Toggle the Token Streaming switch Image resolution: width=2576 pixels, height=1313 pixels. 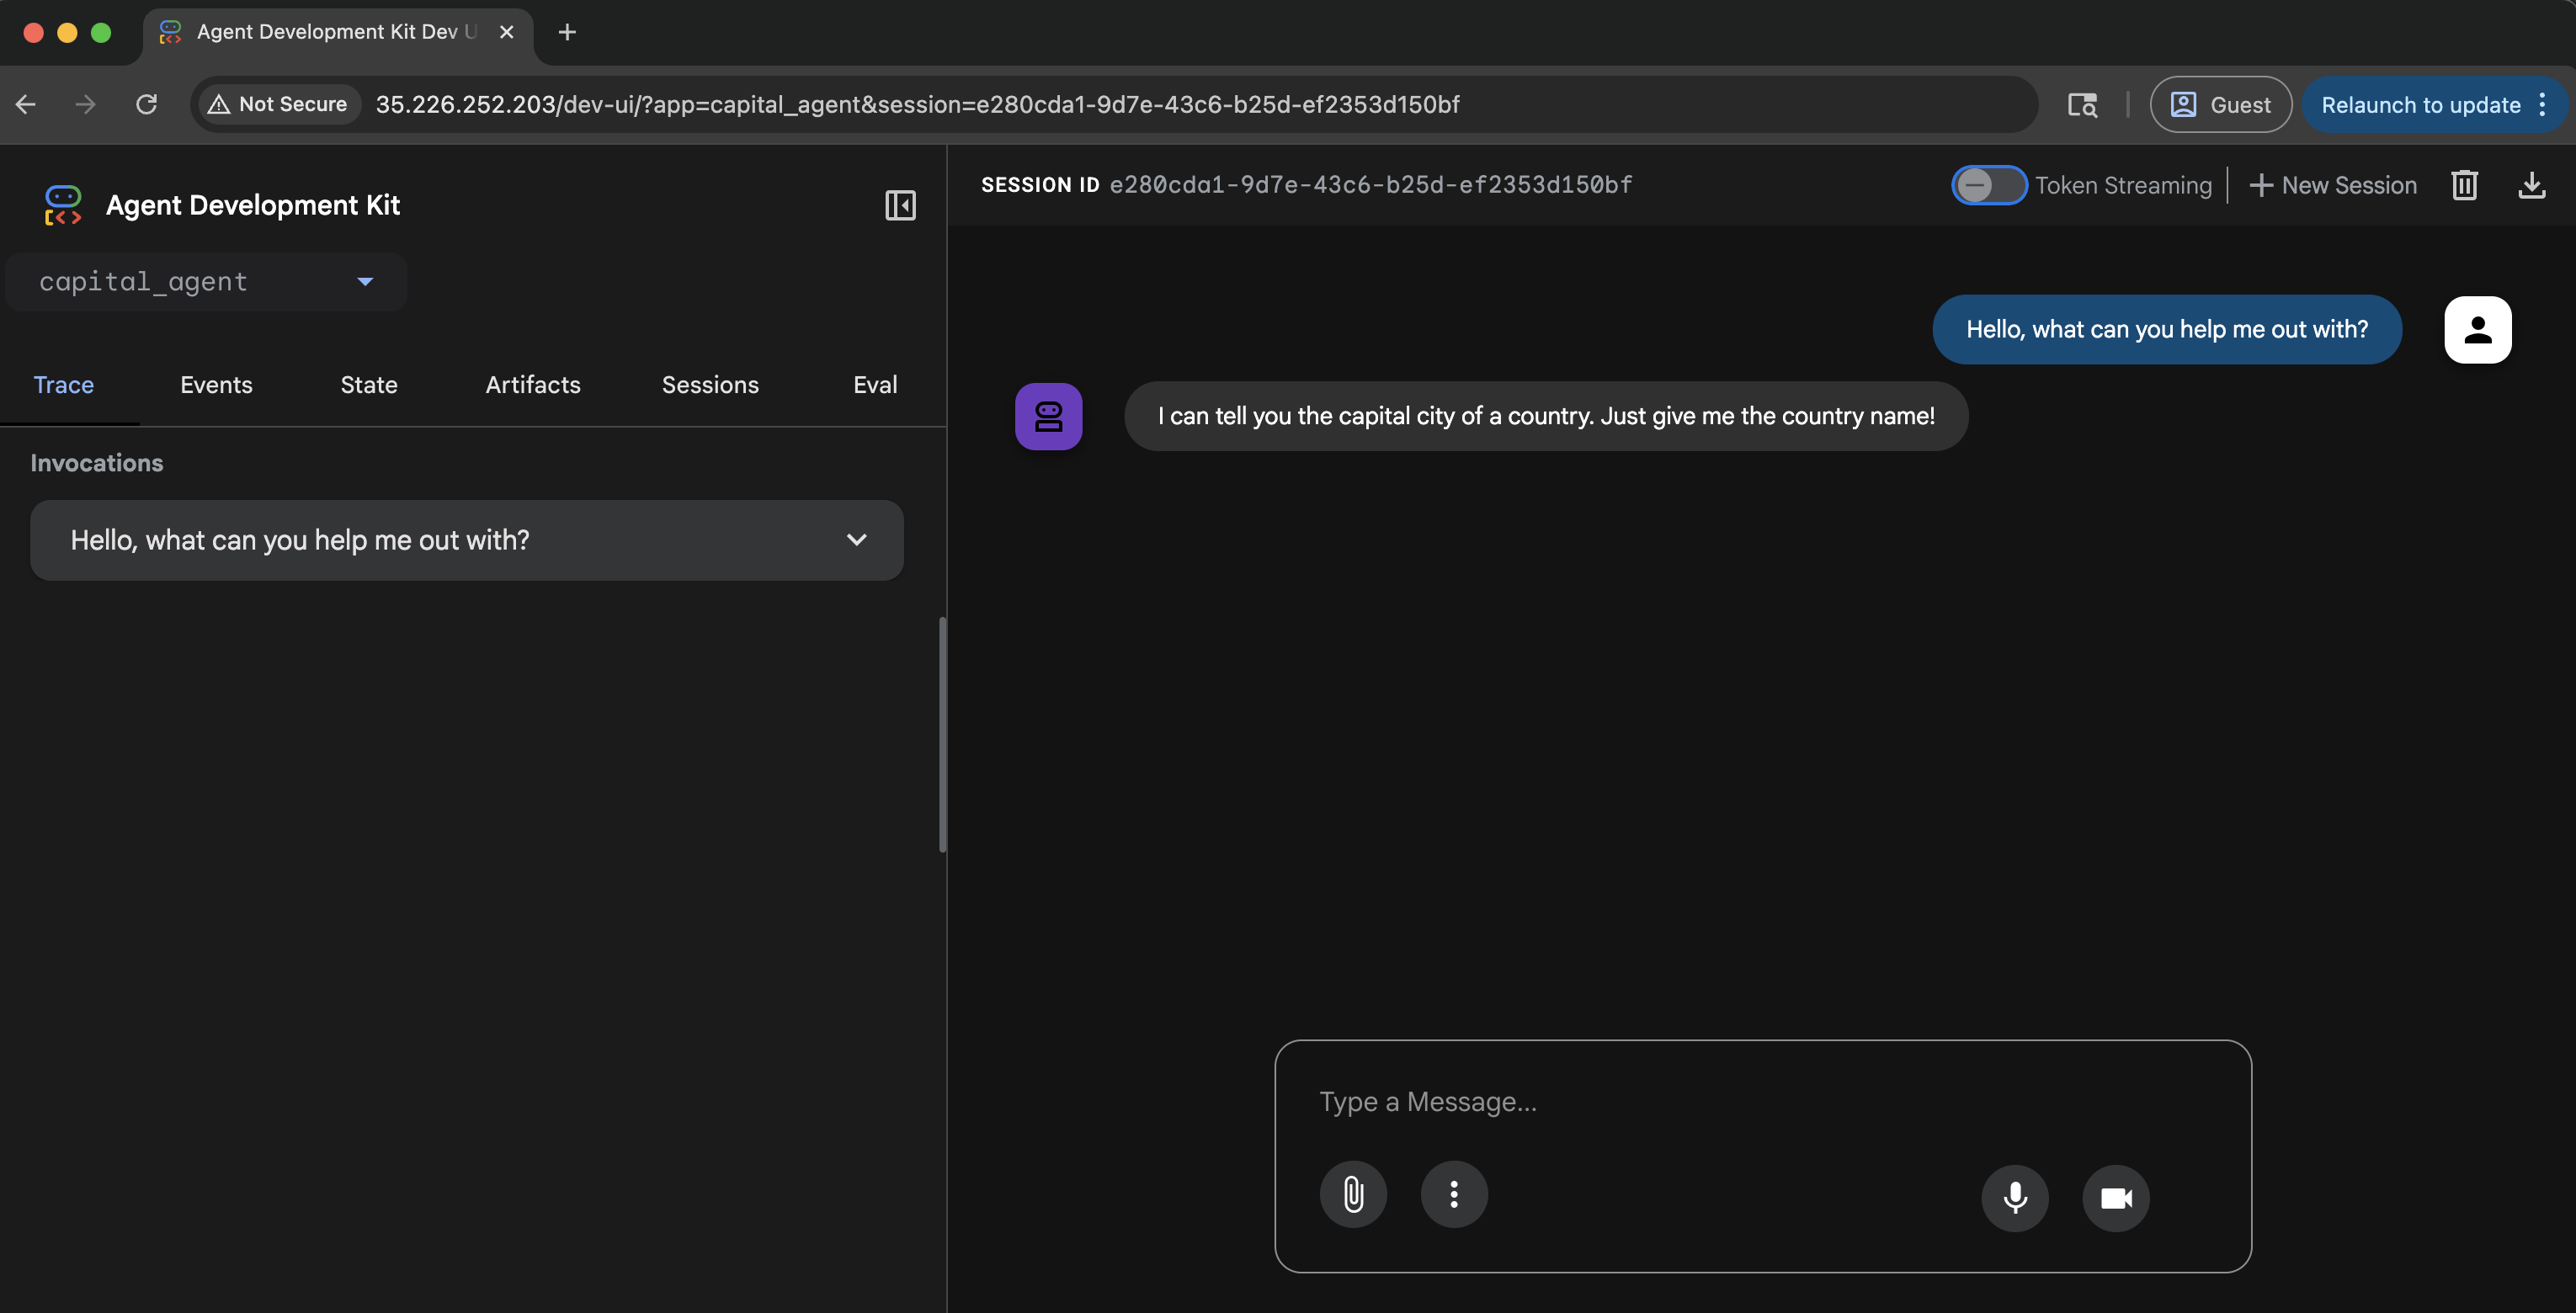1988,185
